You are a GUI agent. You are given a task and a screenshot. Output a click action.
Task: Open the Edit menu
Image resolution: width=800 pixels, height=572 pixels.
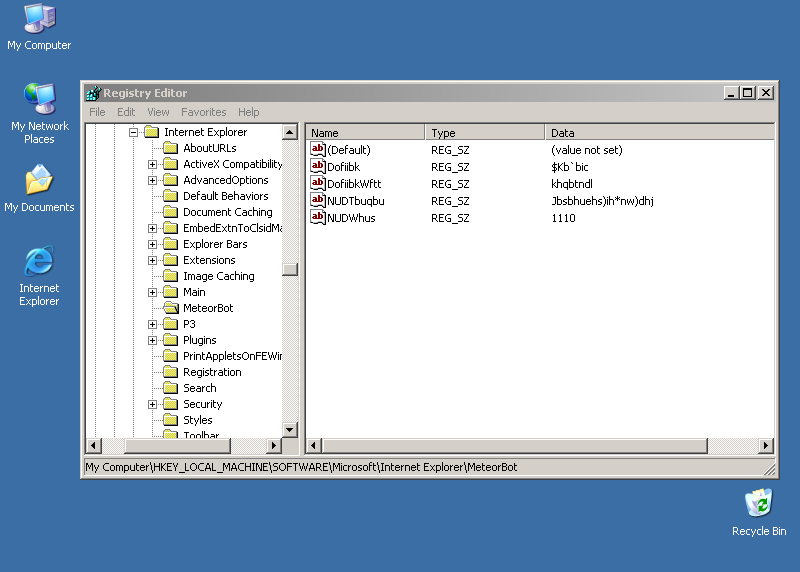[x=126, y=112]
